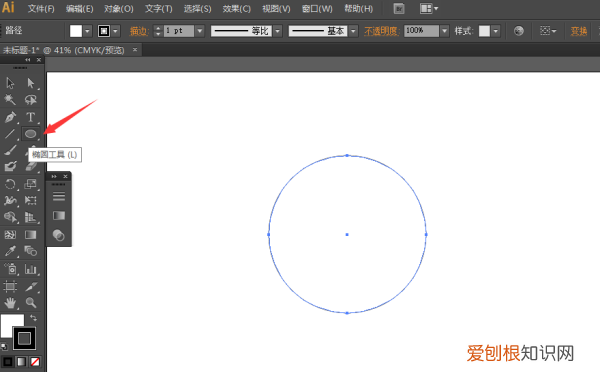This screenshot has height=372, width=600.
Task: Open the 编辑(E) menu
Action: [x=80, y=8]
